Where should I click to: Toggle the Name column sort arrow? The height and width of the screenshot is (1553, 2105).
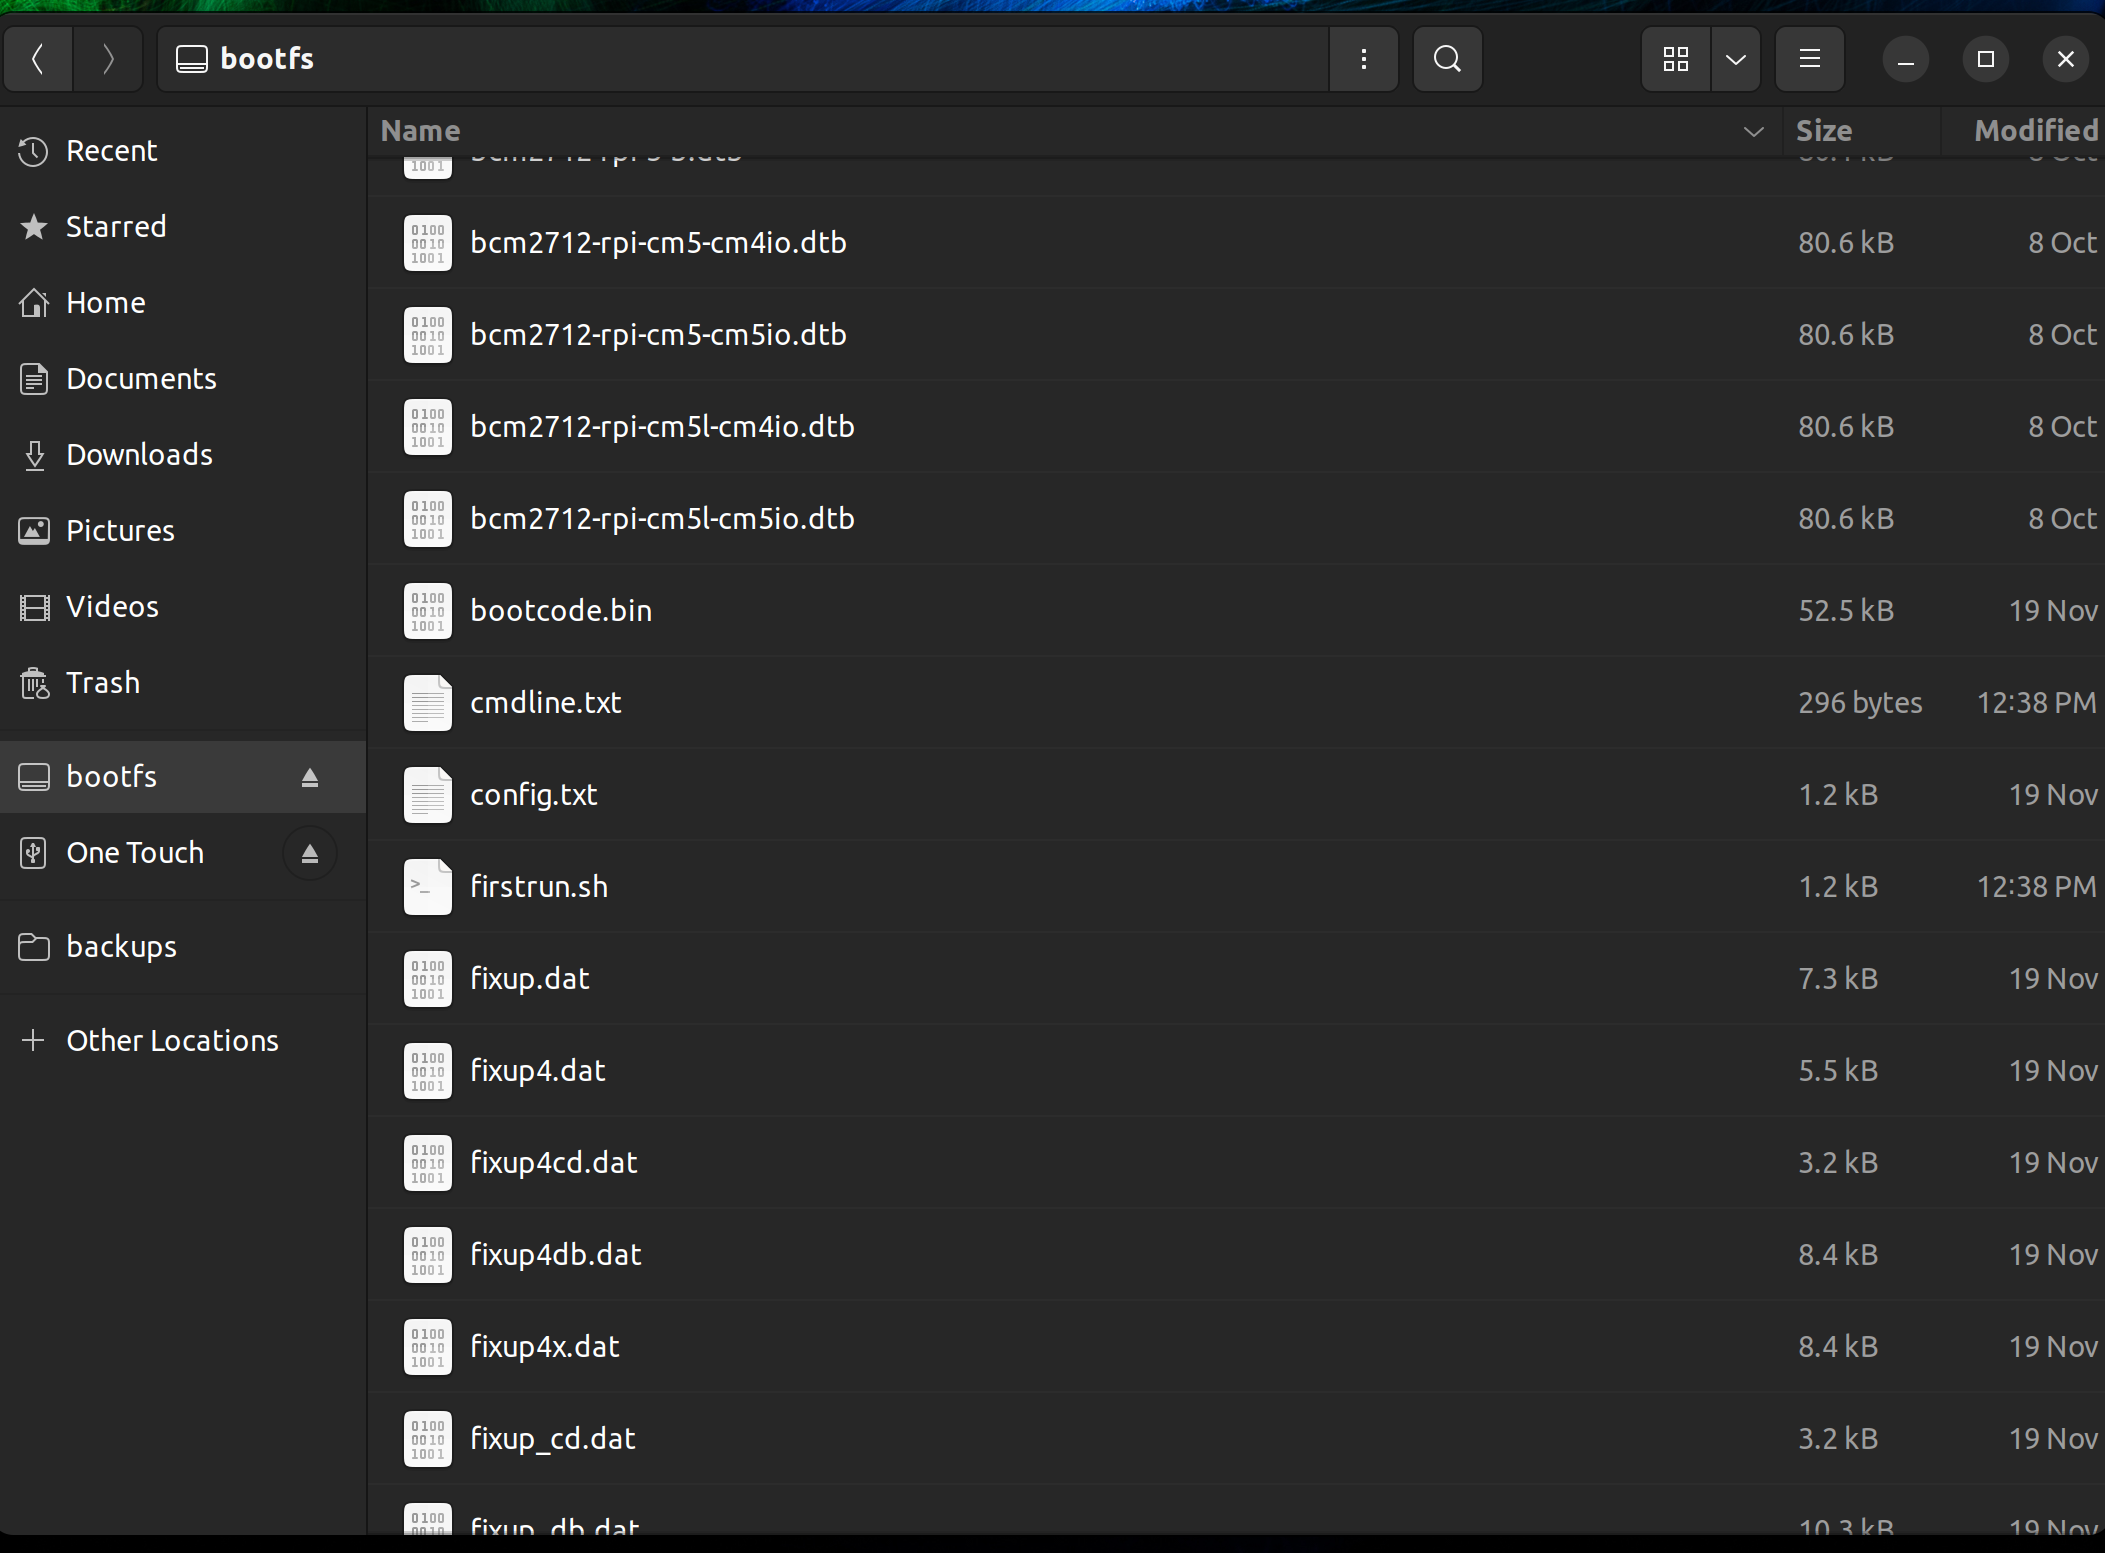(1752, 131)
